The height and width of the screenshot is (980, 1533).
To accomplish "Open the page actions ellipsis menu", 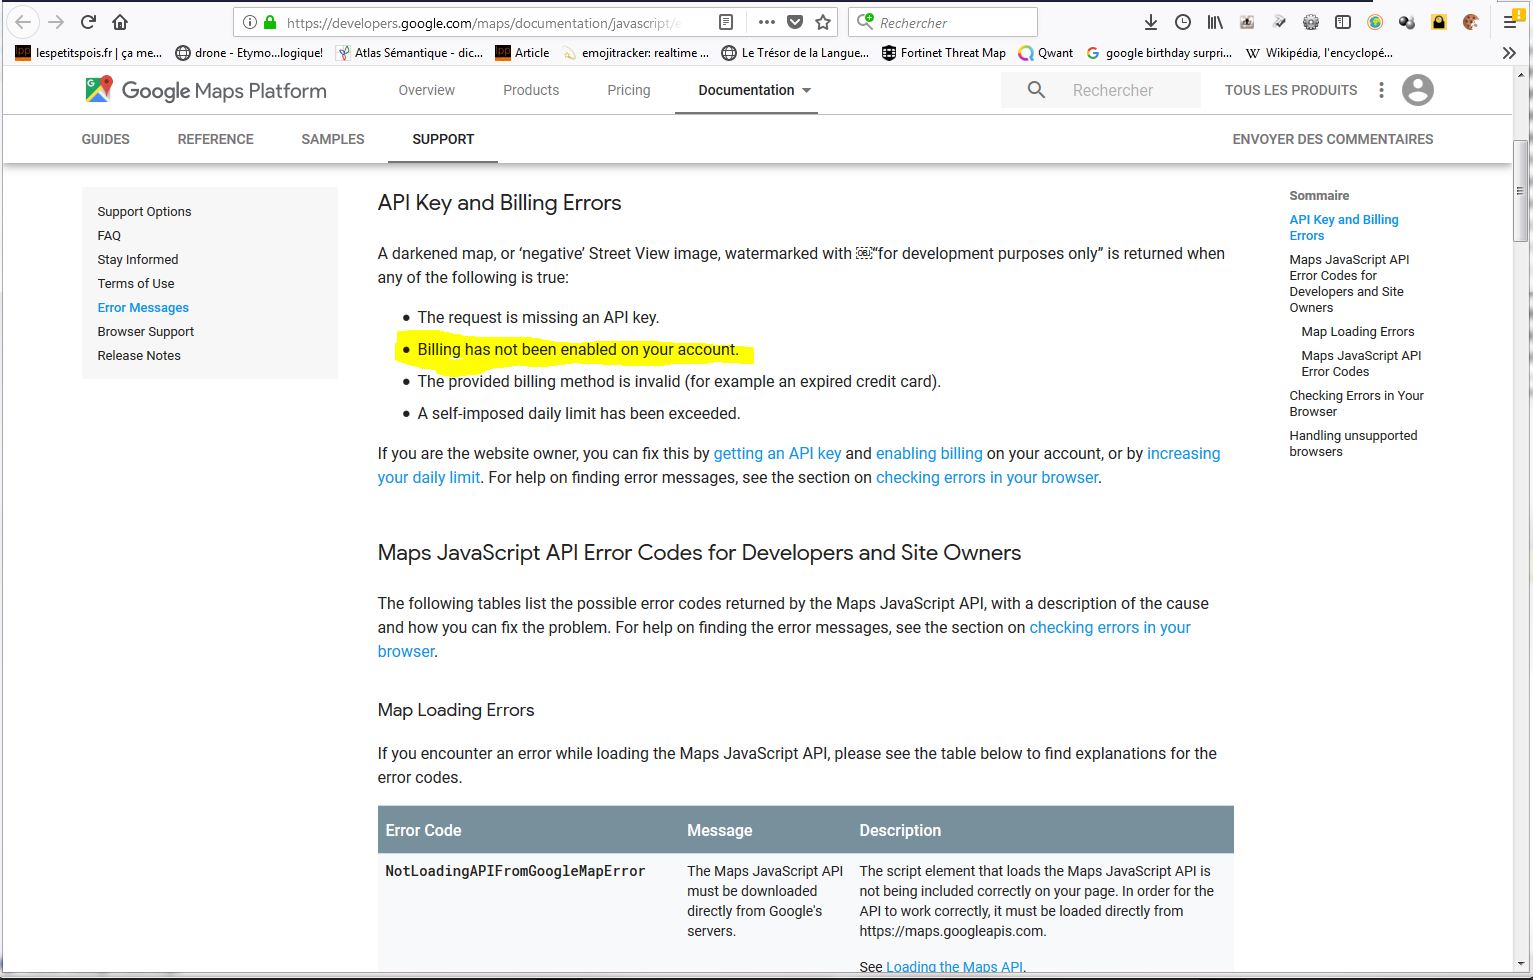I will click(x=766, y=22).
